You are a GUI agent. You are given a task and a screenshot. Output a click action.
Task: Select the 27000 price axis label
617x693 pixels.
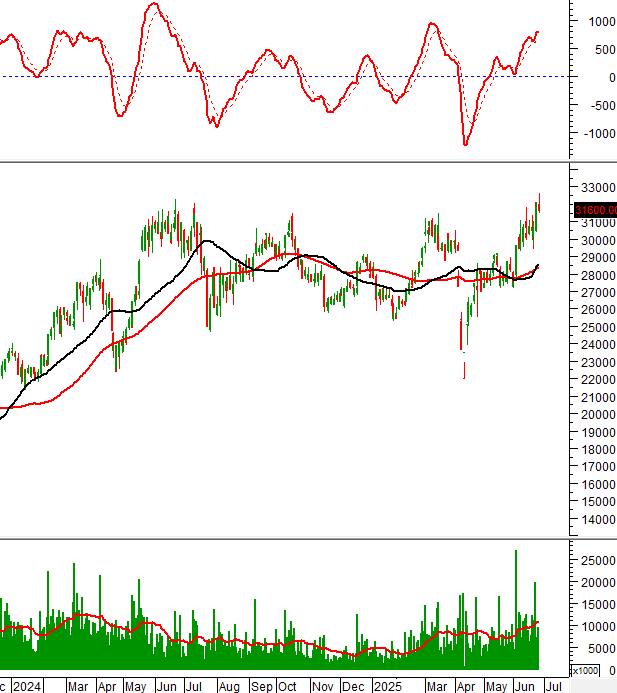tap(598, 293)
